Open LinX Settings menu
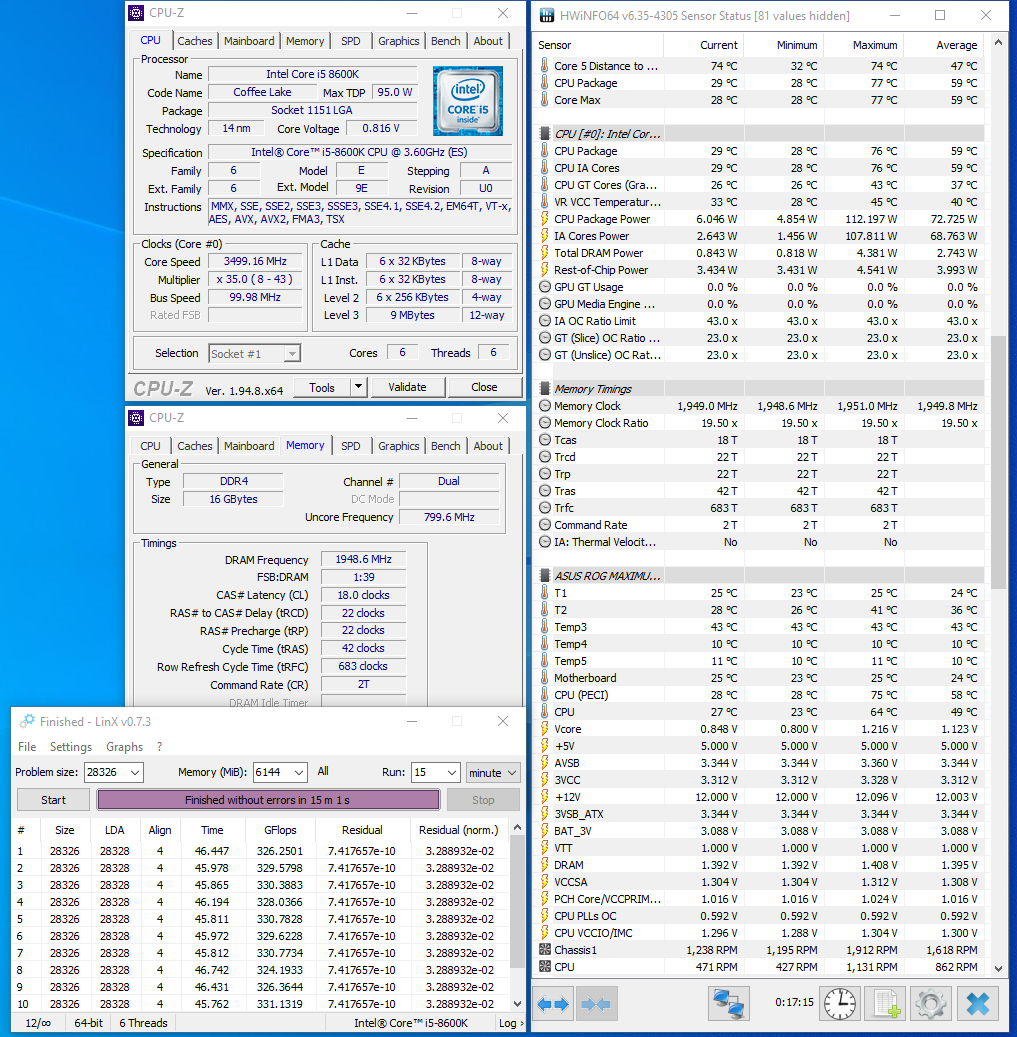This screenshot has height=1037, width=1017. (x=71, y=747)
